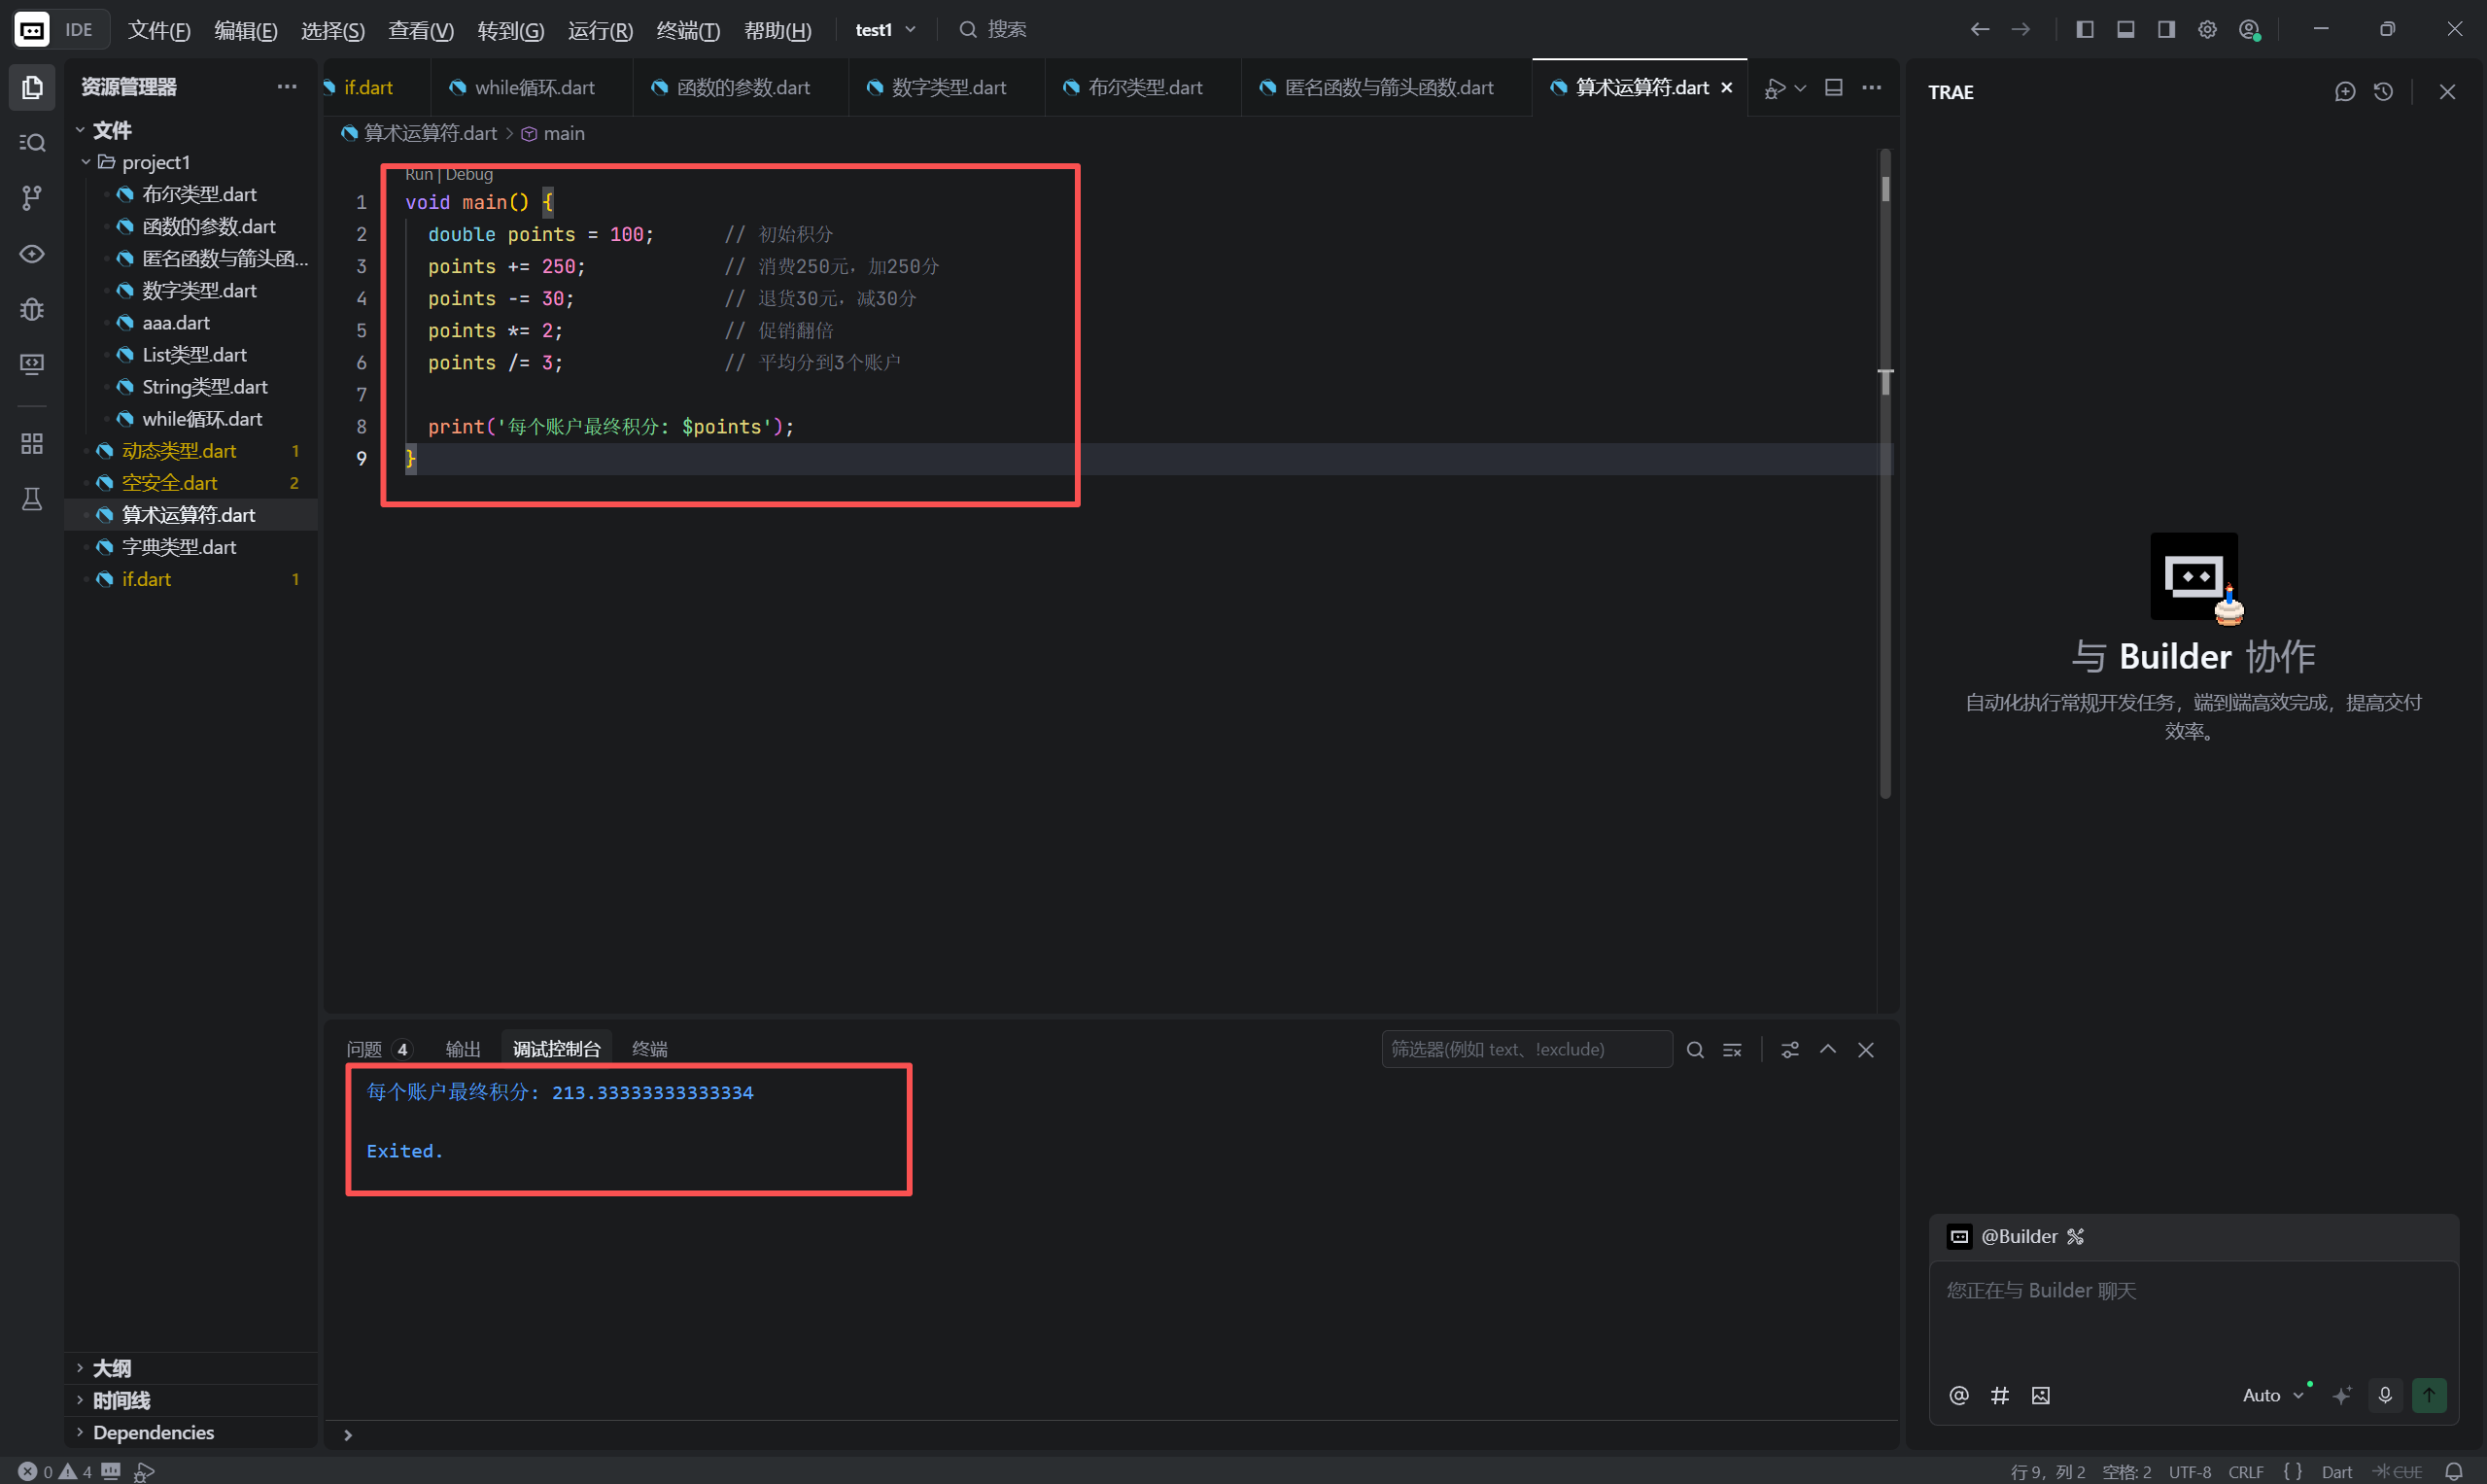Open the Source Control view
This screenshot has height=1484, width=2487.
[x=32, y=198]
